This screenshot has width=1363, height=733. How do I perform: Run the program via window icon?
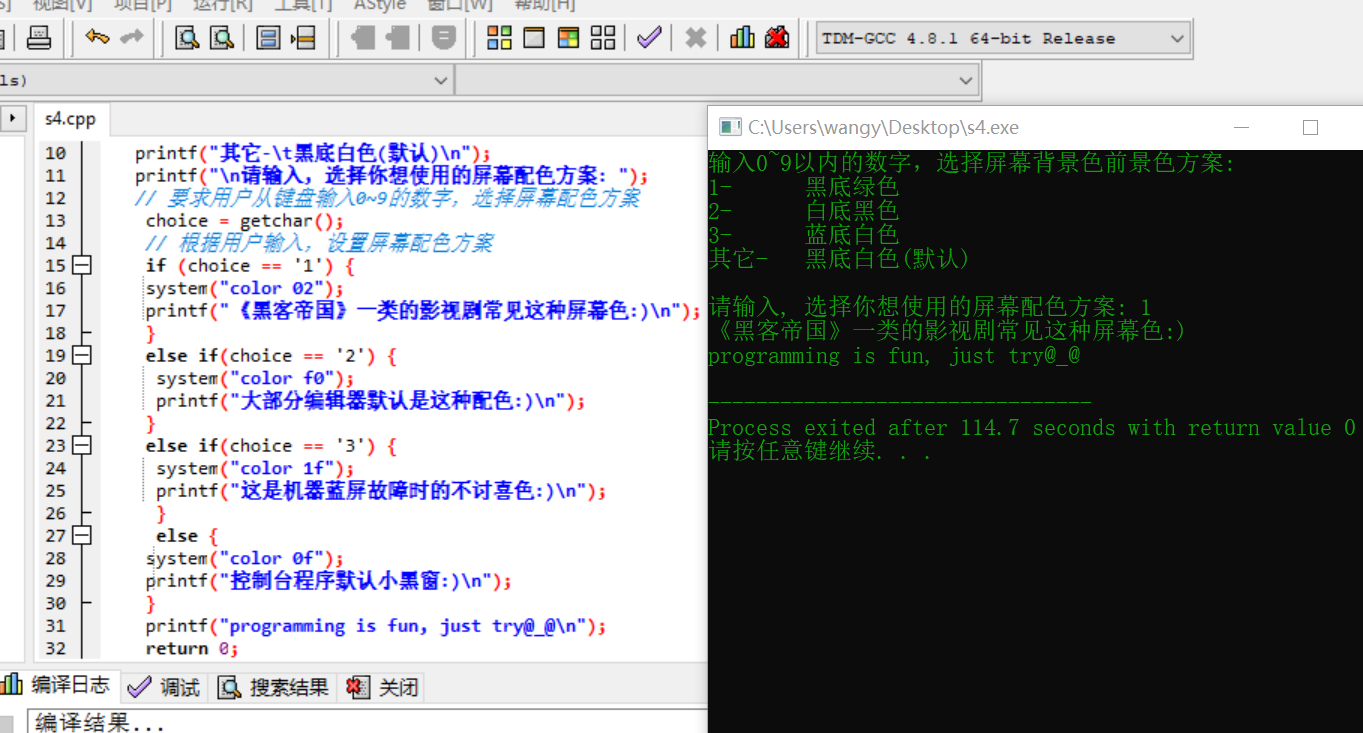[534, 38]
